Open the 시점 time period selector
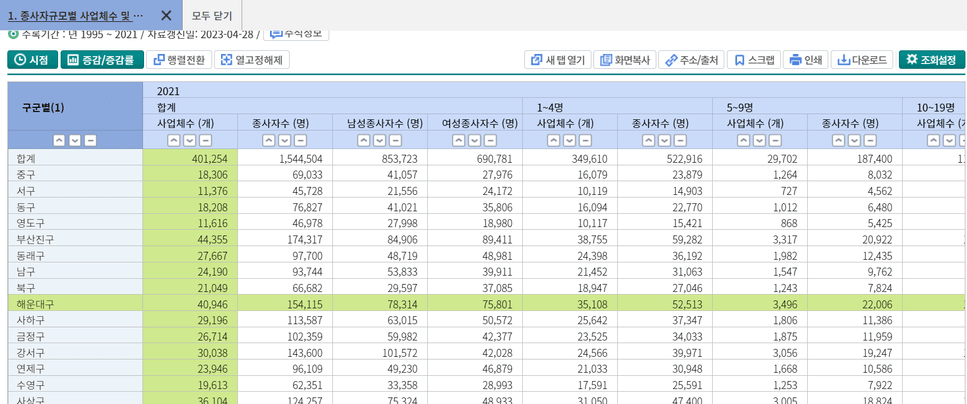 (32, 60)
